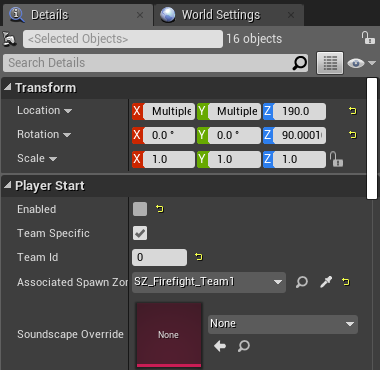
Task: Click the Team Id value field
Action: click(x=159, y=257)
